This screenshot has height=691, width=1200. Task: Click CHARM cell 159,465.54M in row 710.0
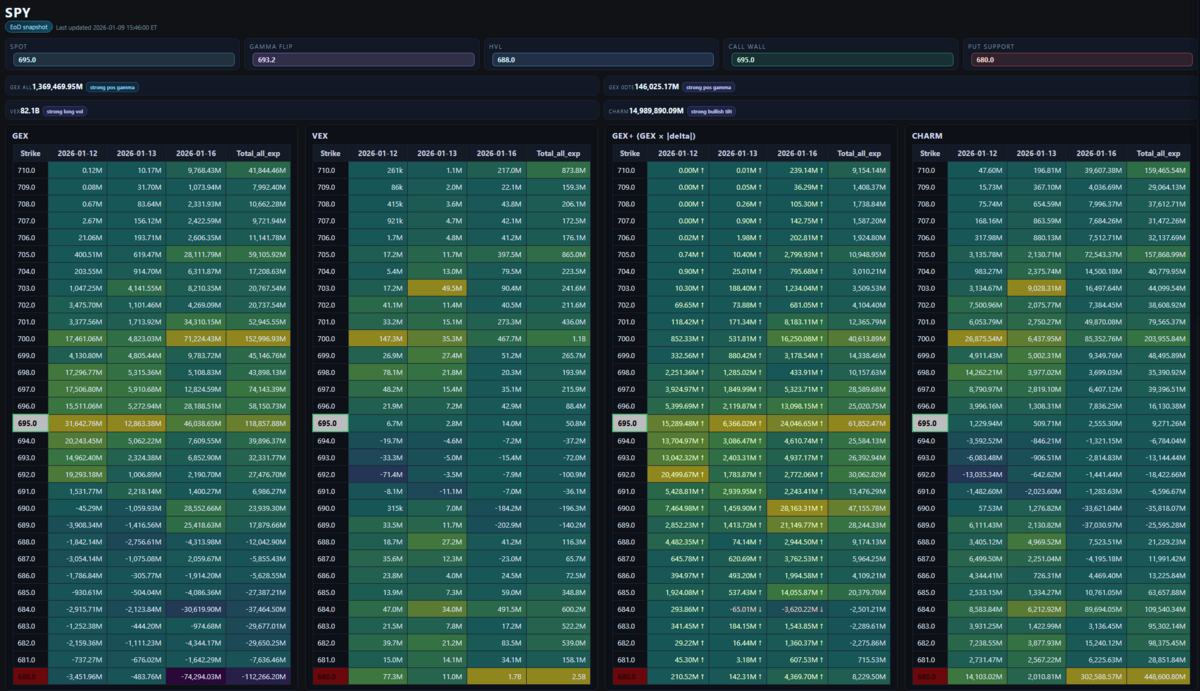(x=1159, y=170)
